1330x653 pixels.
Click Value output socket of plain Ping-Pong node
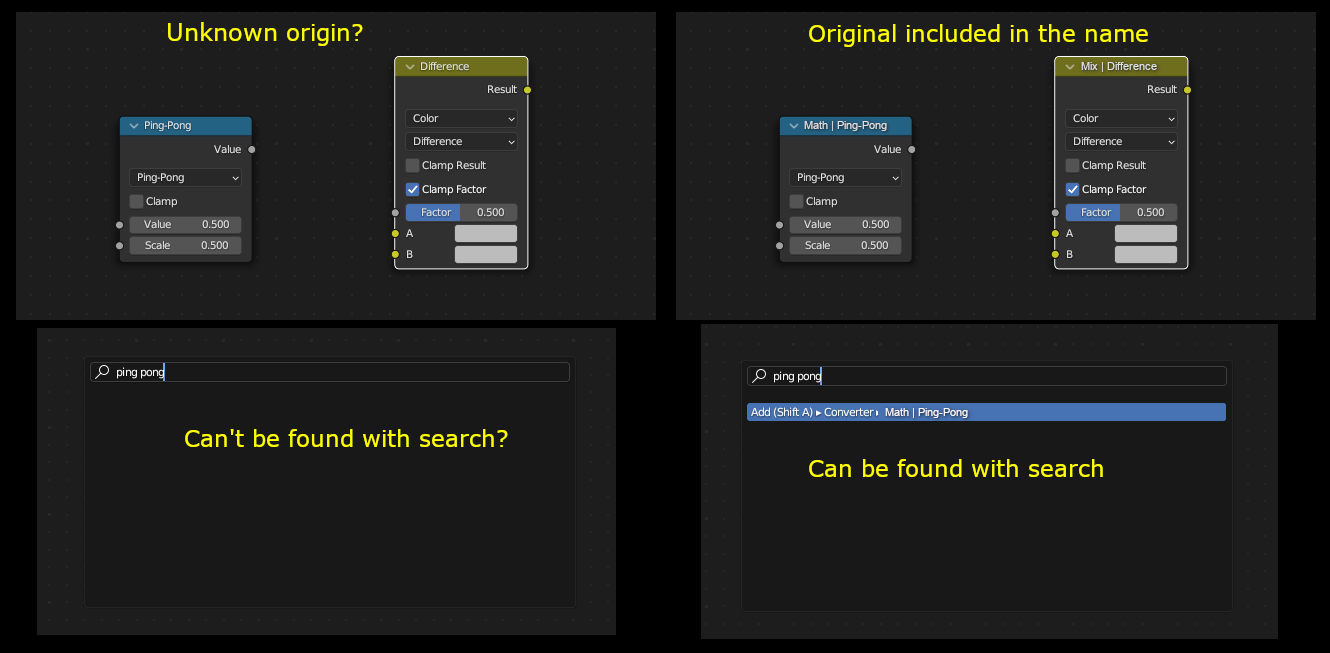coord(251,150)
